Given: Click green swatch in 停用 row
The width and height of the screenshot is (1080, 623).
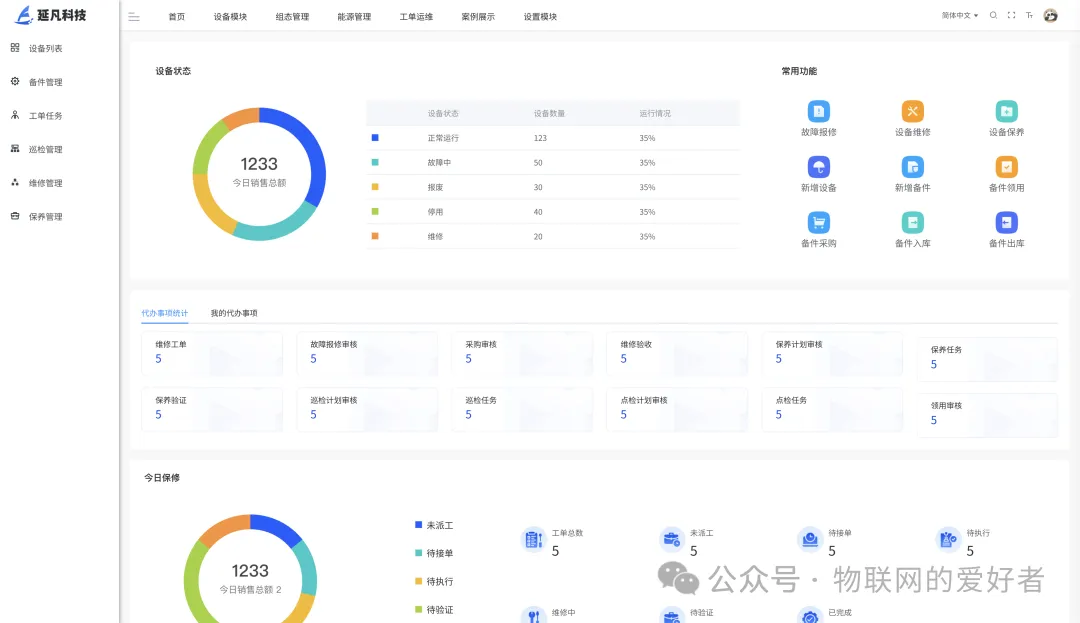Looking at the screenshot, I should [375, 211].
